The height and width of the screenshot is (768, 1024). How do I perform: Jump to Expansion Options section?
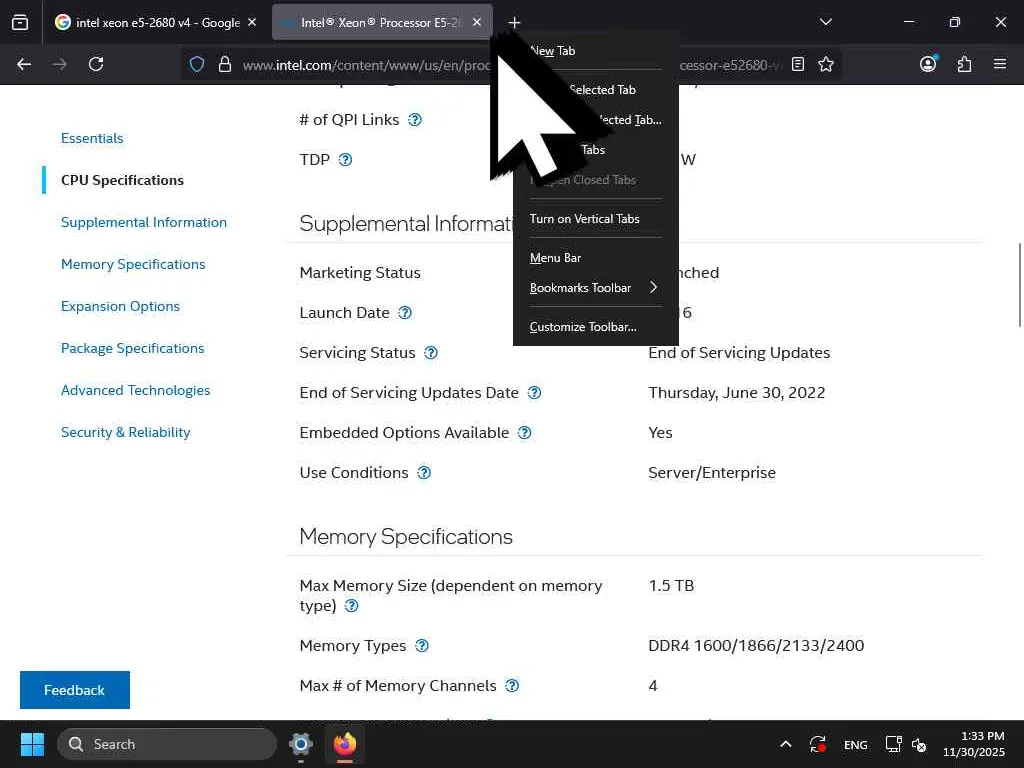pyautogui.click(x=120, y=306)
